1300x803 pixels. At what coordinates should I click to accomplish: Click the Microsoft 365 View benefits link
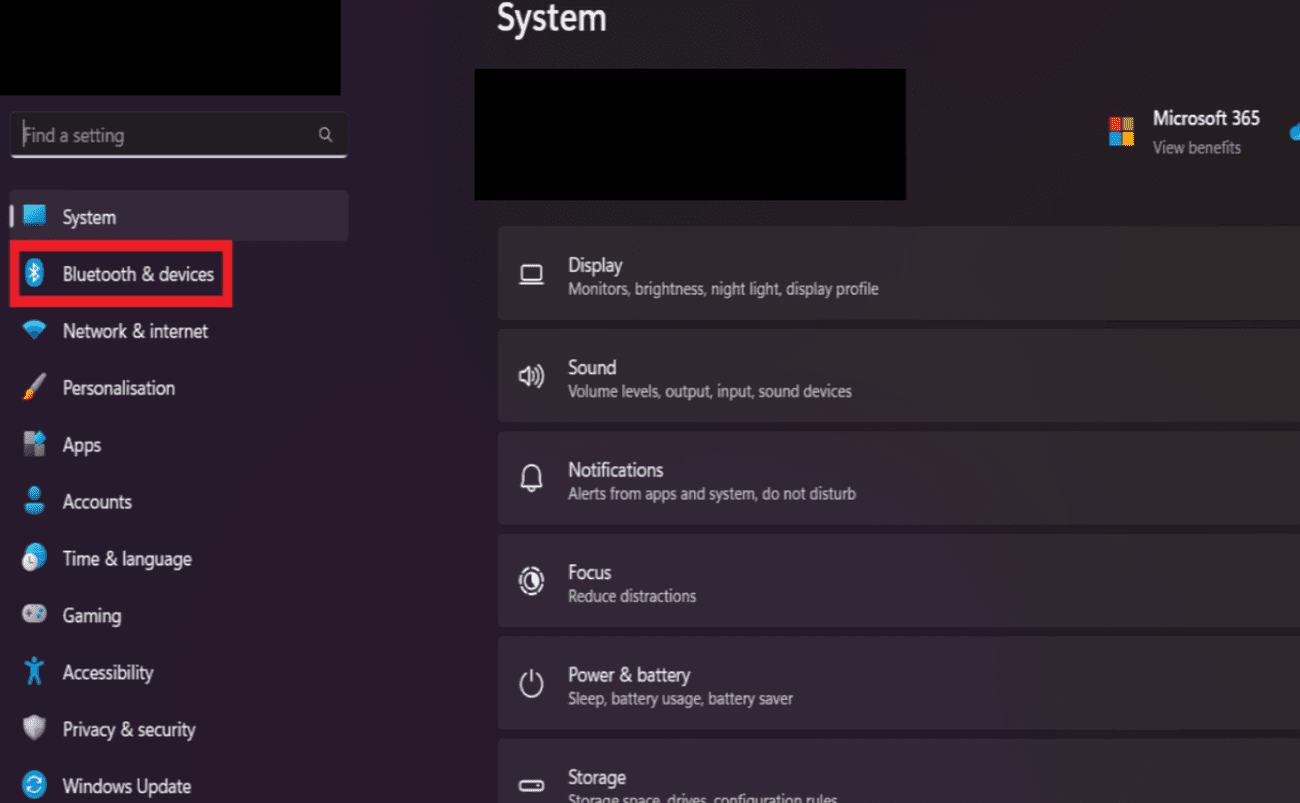pyautogui.click(x=1196, y=148)
